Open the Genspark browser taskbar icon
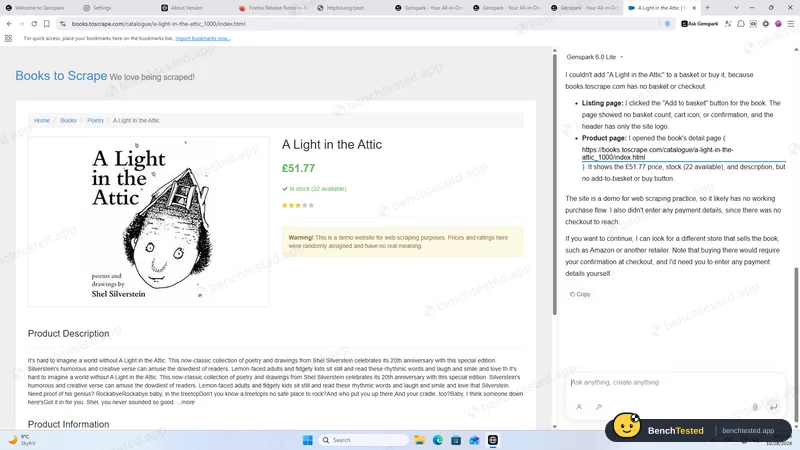Viewport: 800px width, 450px height. click(492, 440)
